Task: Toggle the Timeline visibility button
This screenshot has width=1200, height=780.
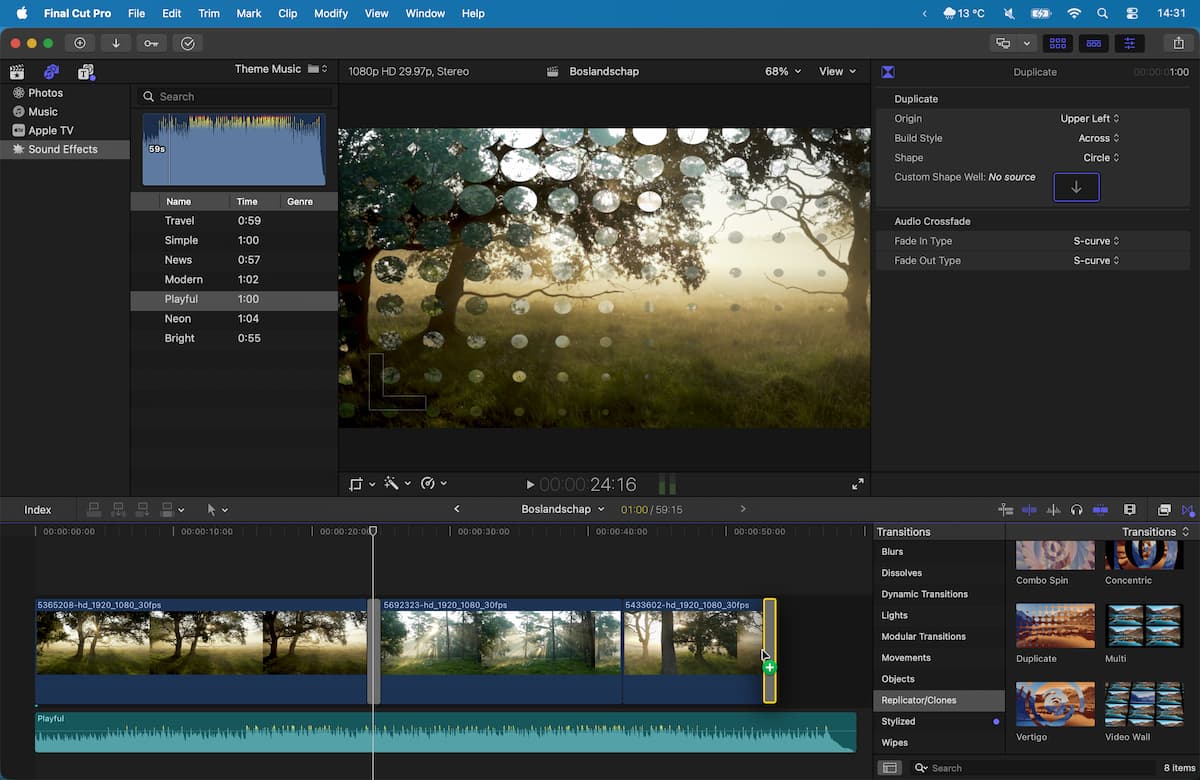Action: 1094,43
